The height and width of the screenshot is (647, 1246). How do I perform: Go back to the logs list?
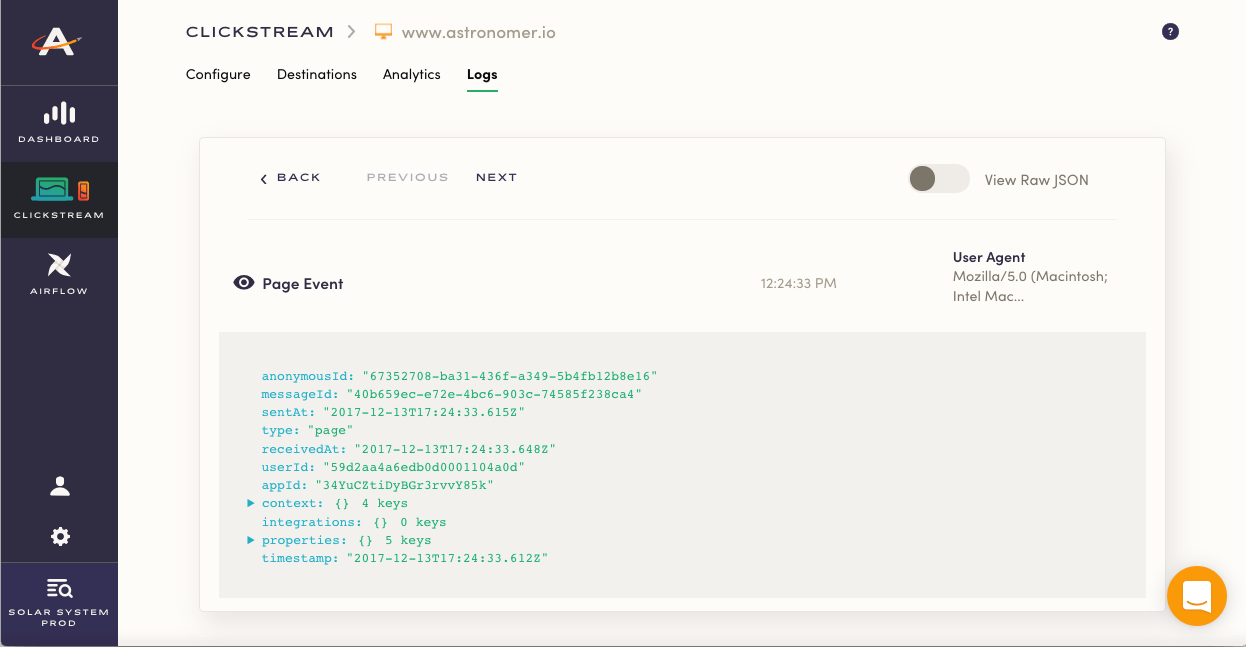coord(291,178)
